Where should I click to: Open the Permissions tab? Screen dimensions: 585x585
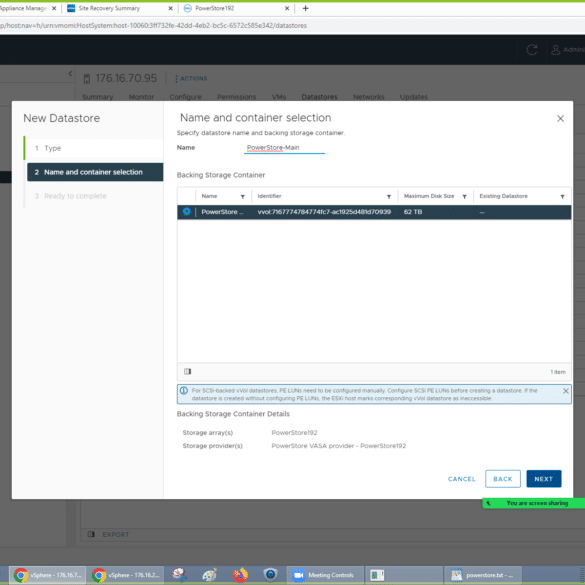click(x=237, y=97)
